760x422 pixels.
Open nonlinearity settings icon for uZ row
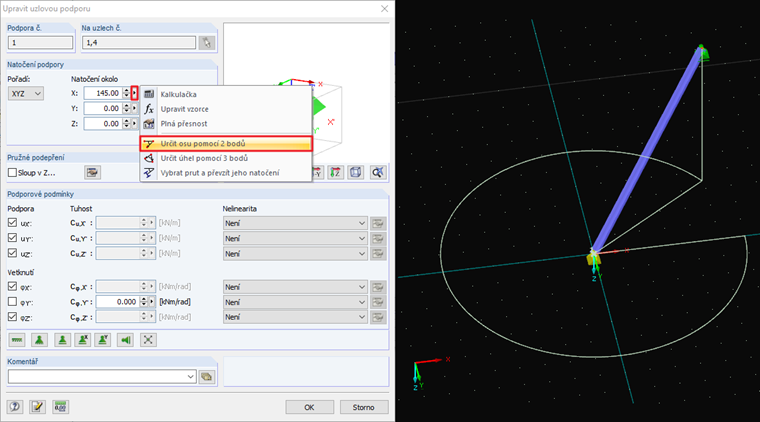pyautogui.click(x=378, y=254)
